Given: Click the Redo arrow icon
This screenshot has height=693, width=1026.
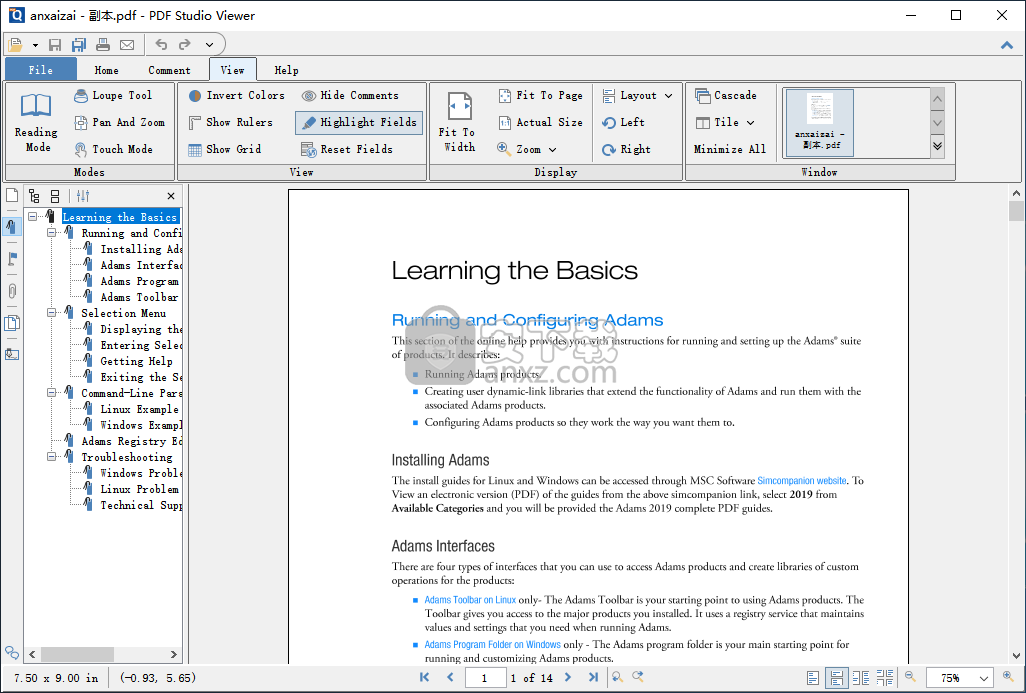Looking at the screenshot, I should pyautogui.click(x=185, y=44).
